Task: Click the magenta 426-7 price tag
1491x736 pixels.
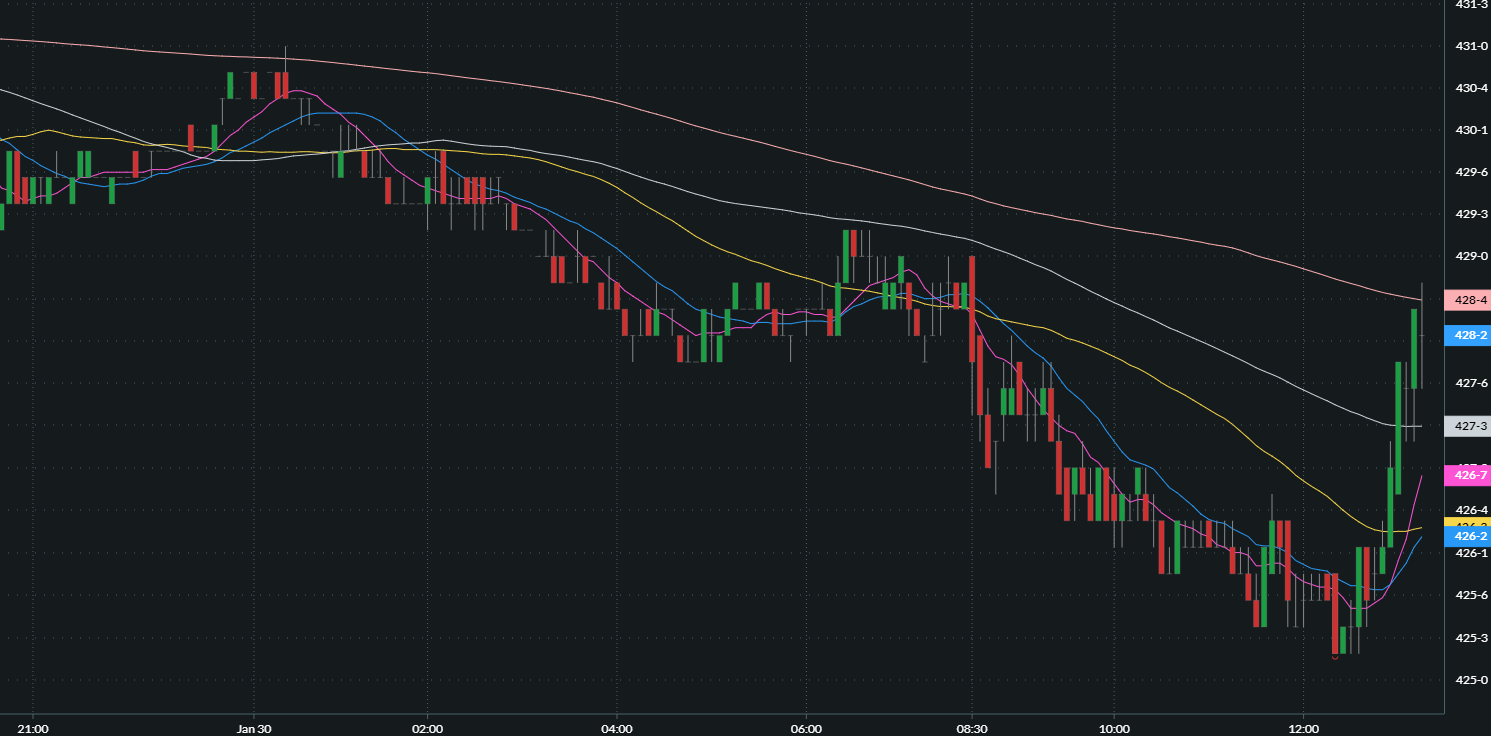Action: coord(1468,475)
